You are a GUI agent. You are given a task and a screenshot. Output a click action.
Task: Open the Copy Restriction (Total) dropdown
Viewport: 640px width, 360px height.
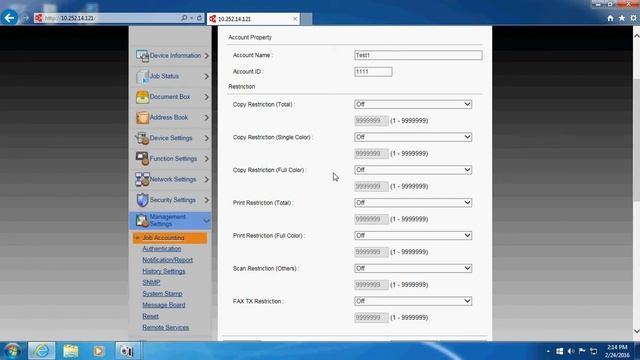413,104
